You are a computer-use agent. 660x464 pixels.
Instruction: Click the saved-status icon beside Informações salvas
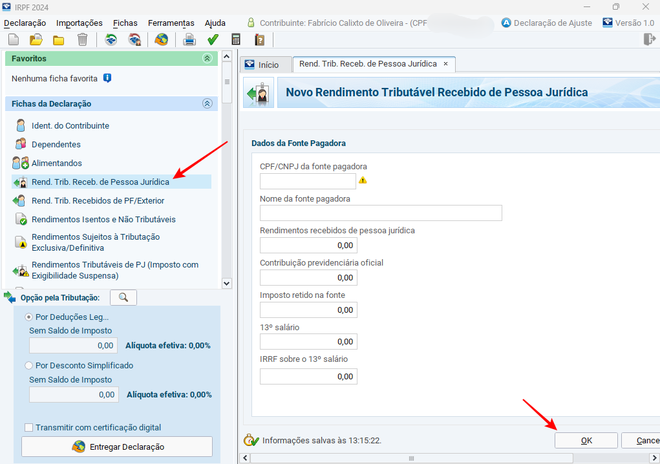(251, 440)
